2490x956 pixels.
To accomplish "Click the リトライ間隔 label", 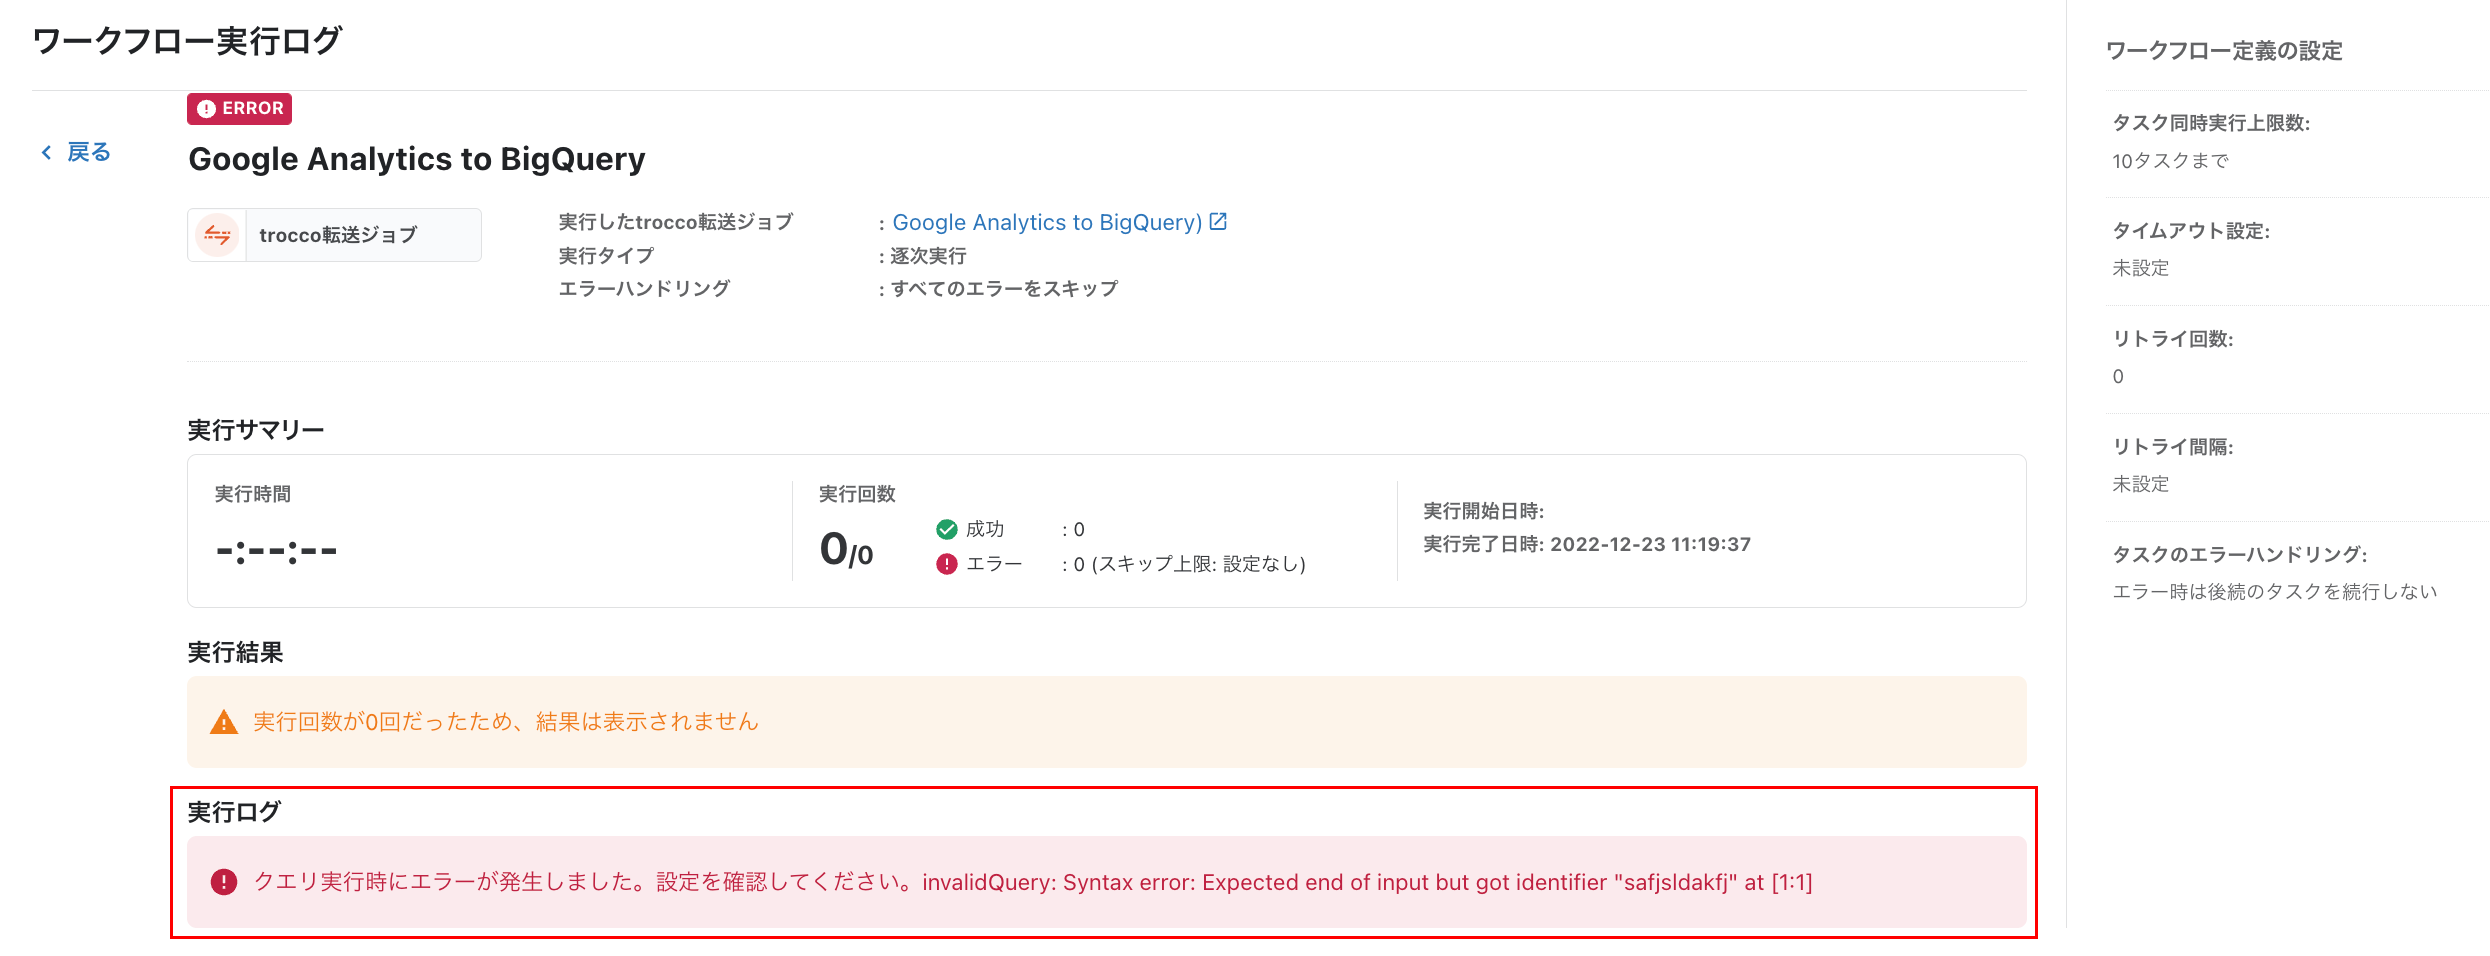I will click(x=2172, y=447).
